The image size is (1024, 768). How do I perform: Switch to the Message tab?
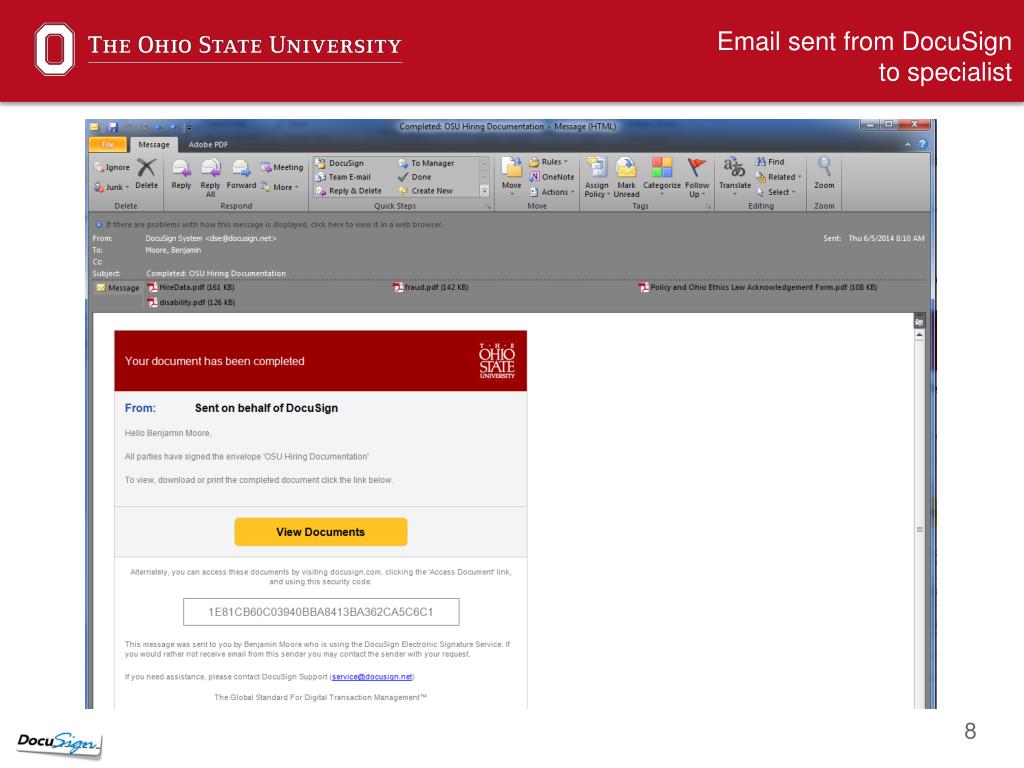153,144
